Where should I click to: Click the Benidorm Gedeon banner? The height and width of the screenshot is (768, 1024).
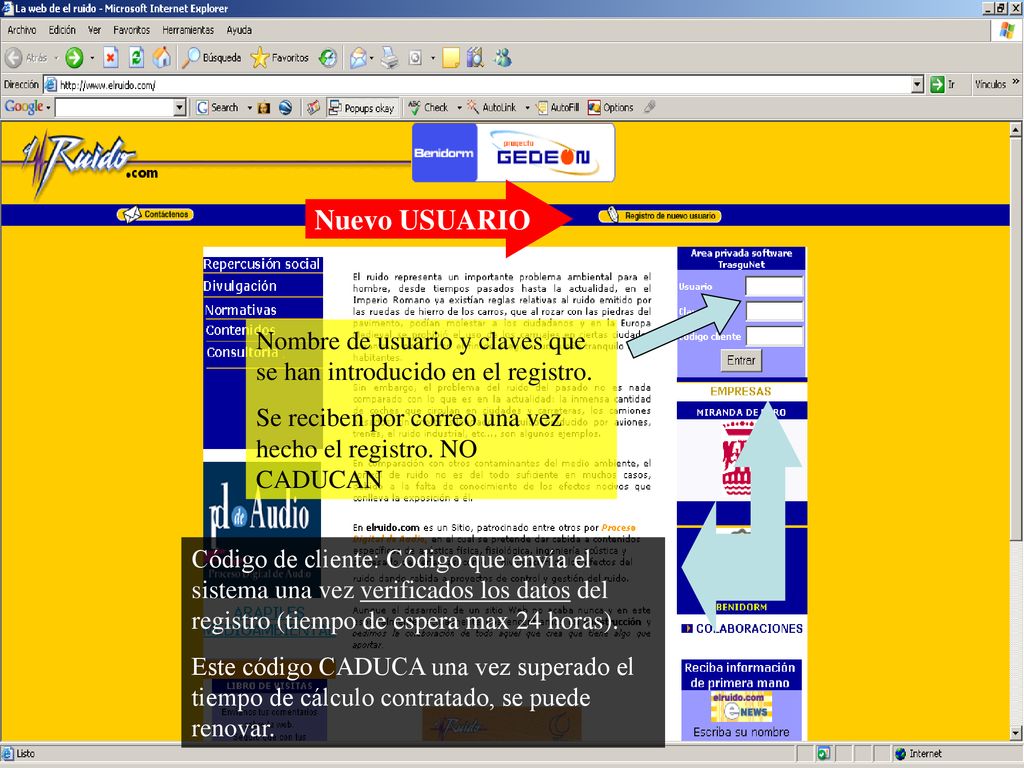click(513, 153)
